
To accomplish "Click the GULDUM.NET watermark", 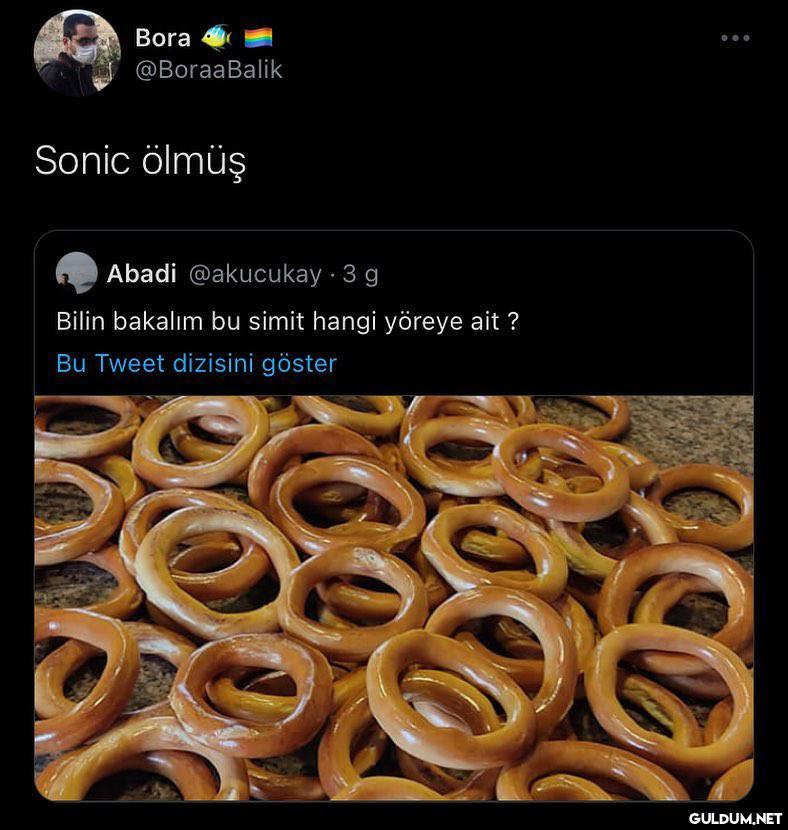I will pyautogui.click(x=735, y=818).
